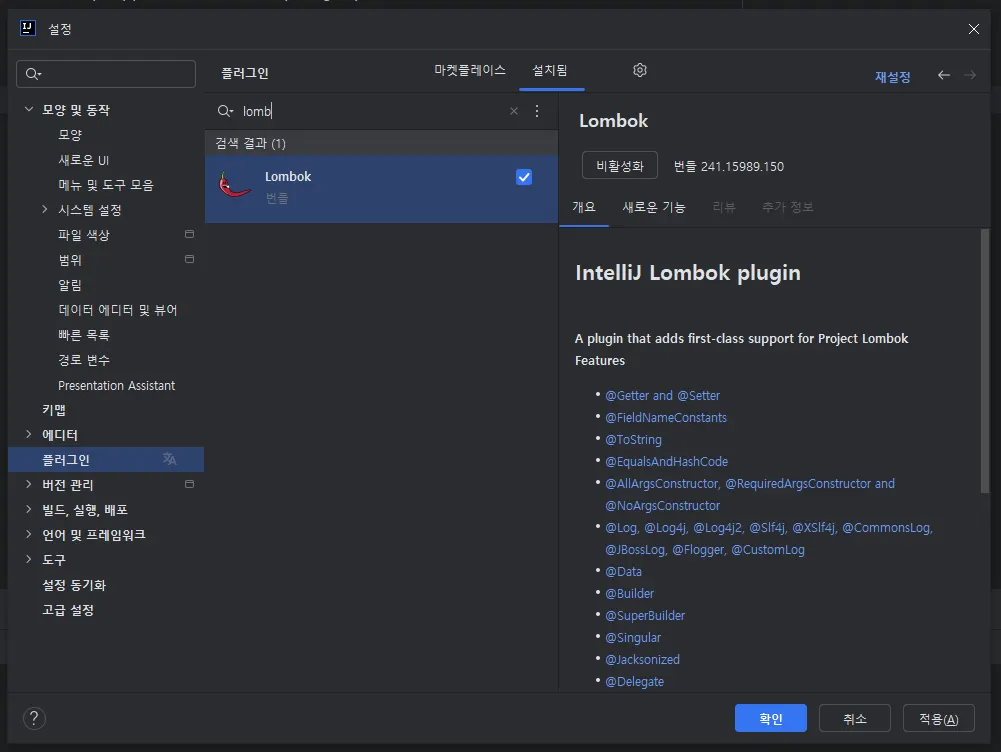Expand the 언어 및 프레임워크 section
Image resolution: width=1001 pixels, height=752 pixels.
point(29,534)
